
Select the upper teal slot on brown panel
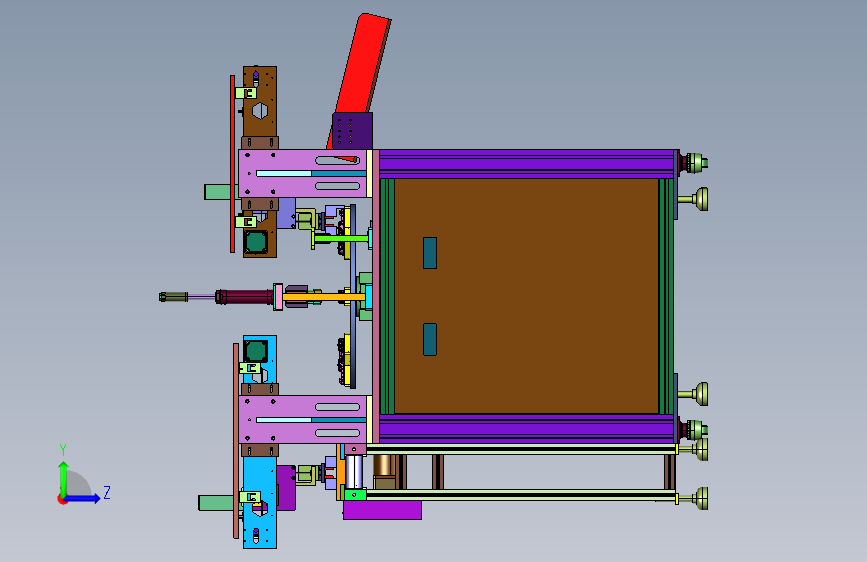point(430,253)
